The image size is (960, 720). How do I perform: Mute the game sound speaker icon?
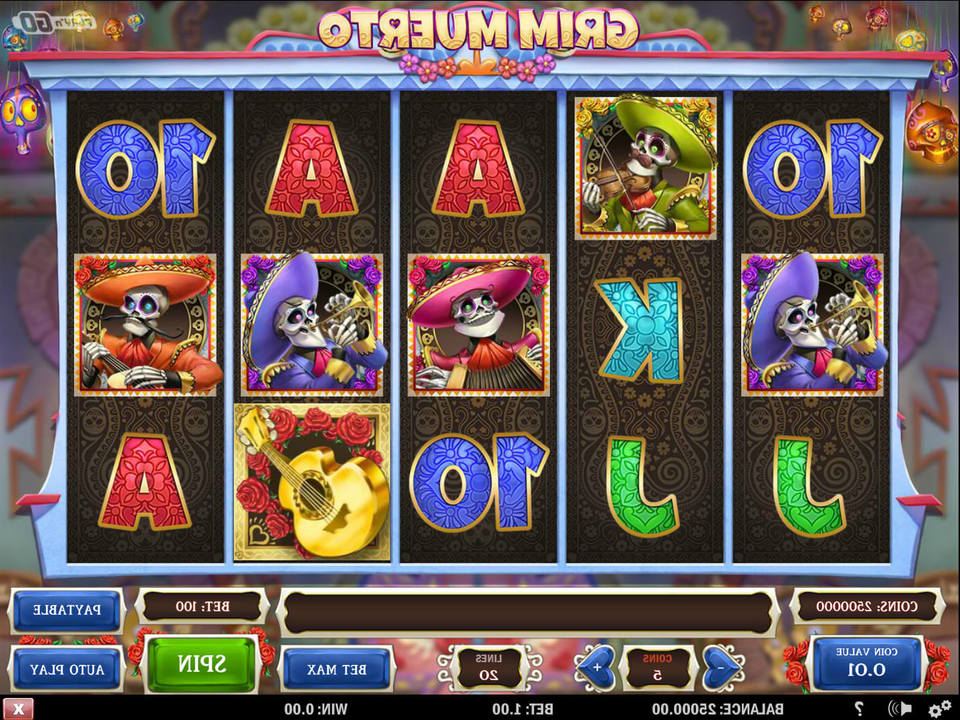coord(899,709)
